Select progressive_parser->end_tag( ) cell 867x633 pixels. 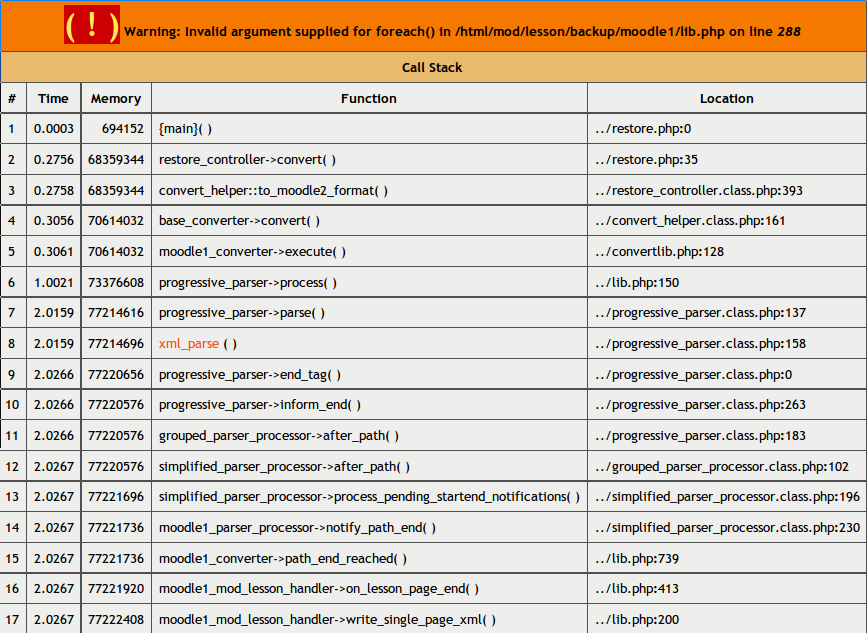point(369,375)
